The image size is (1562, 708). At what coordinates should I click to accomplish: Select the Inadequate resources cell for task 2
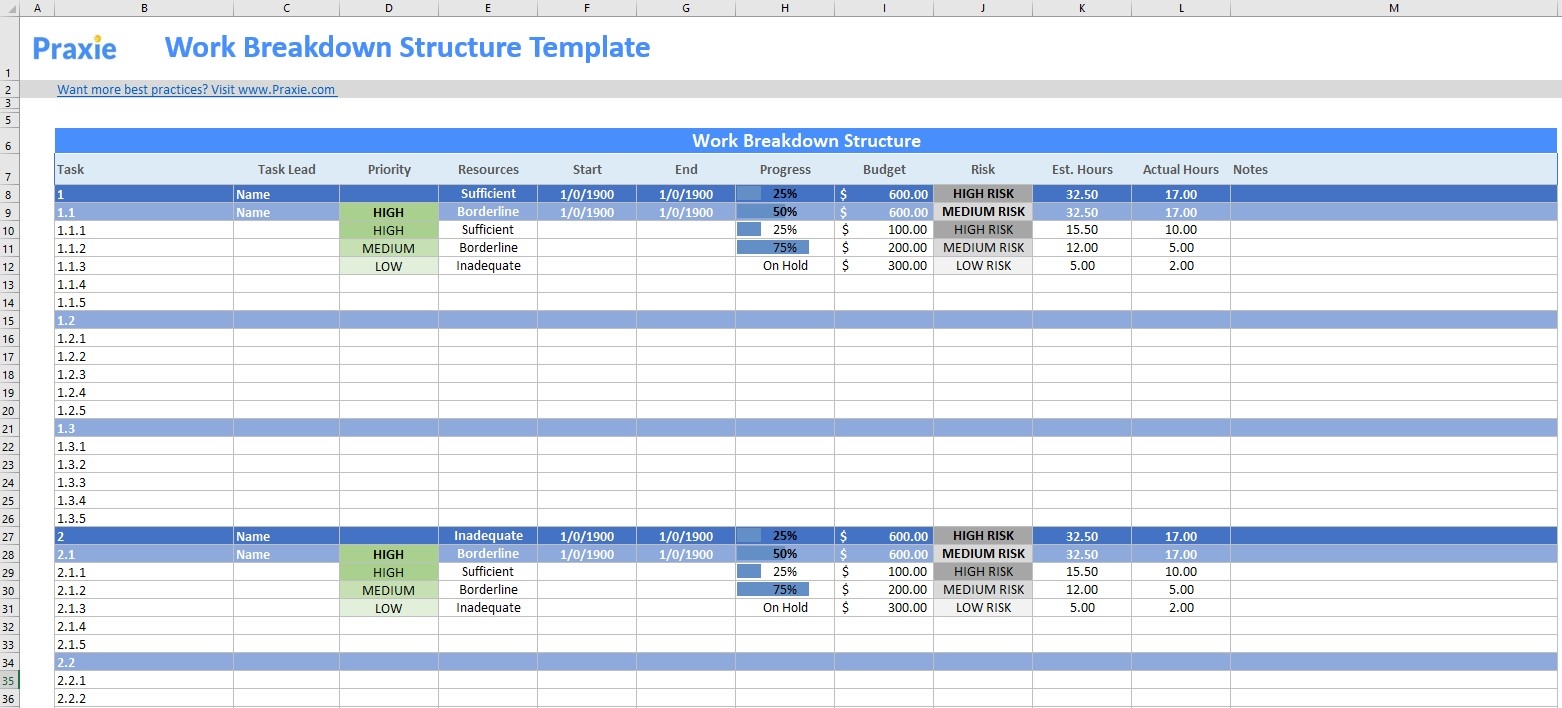pyautogui.click(x=487, y=536)
